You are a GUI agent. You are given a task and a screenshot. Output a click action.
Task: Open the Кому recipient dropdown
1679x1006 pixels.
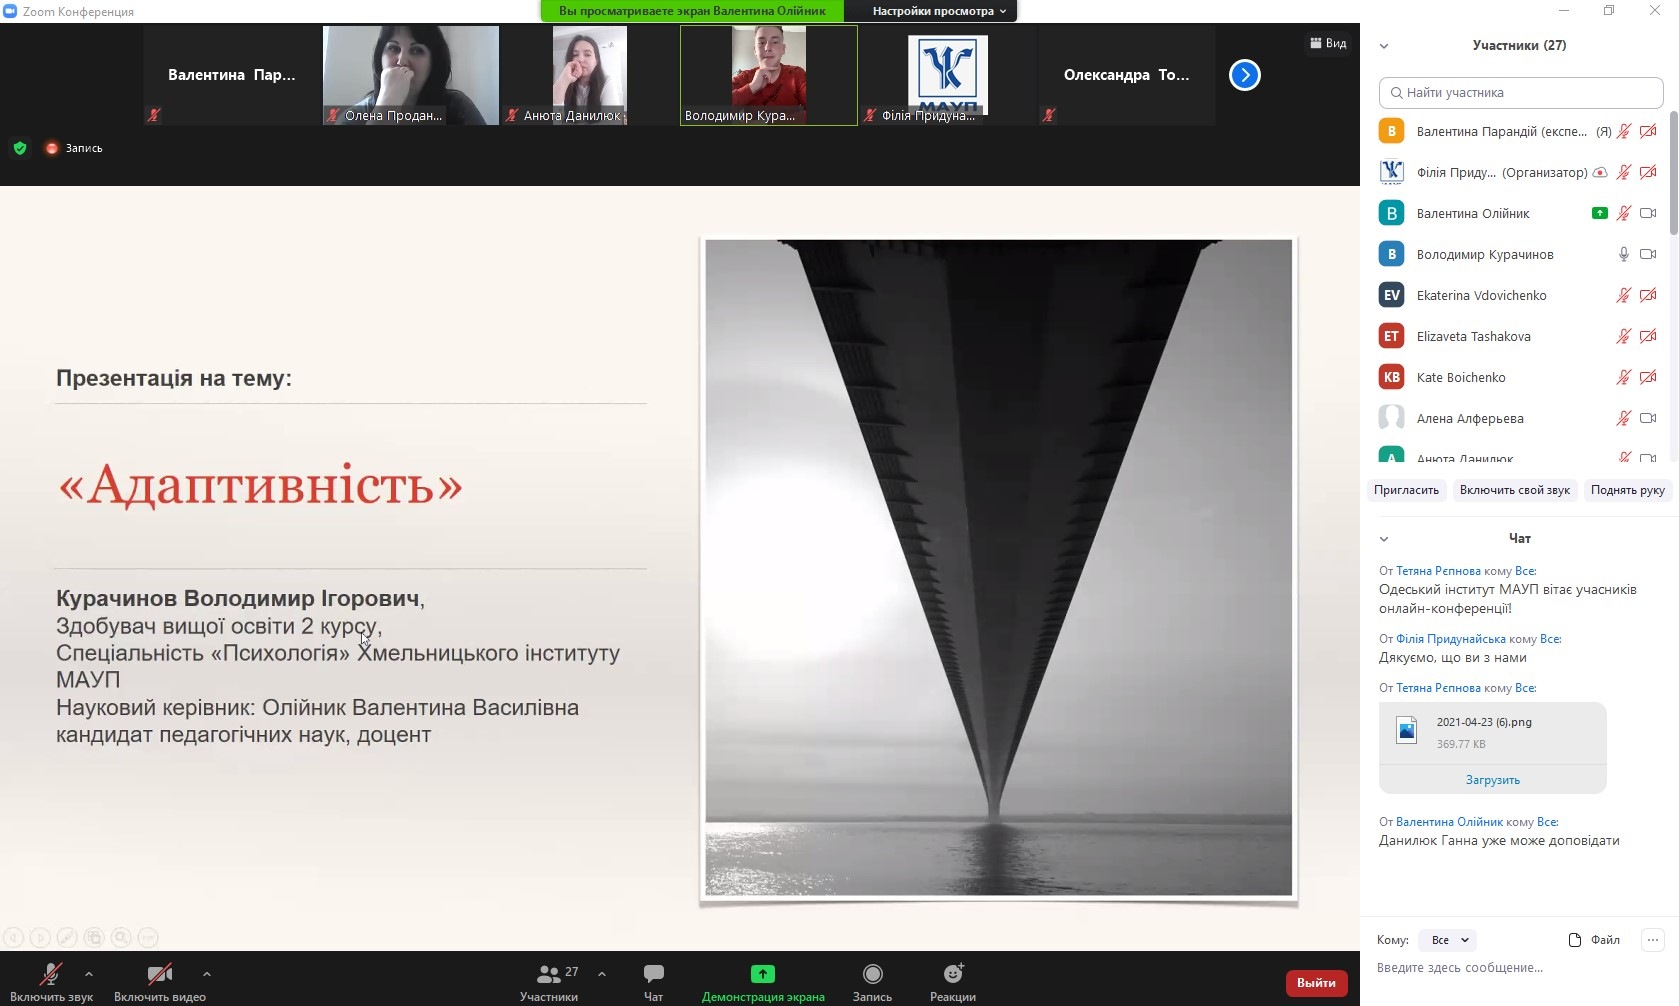coord(1448,940)
